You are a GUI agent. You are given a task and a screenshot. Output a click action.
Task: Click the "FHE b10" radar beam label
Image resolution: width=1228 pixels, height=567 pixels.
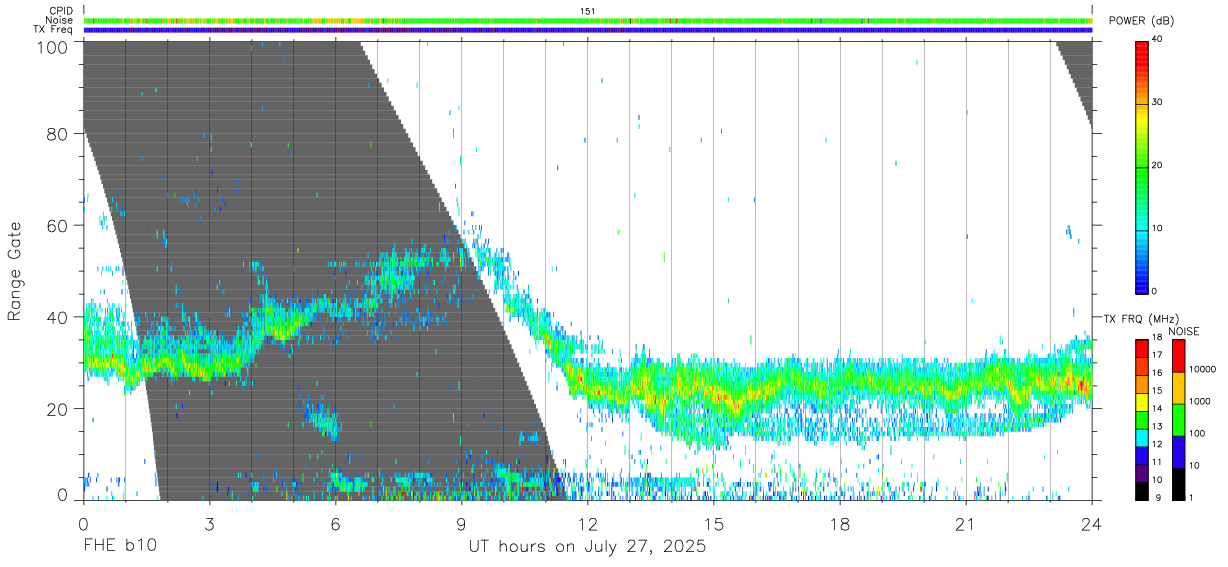(119, 547)
